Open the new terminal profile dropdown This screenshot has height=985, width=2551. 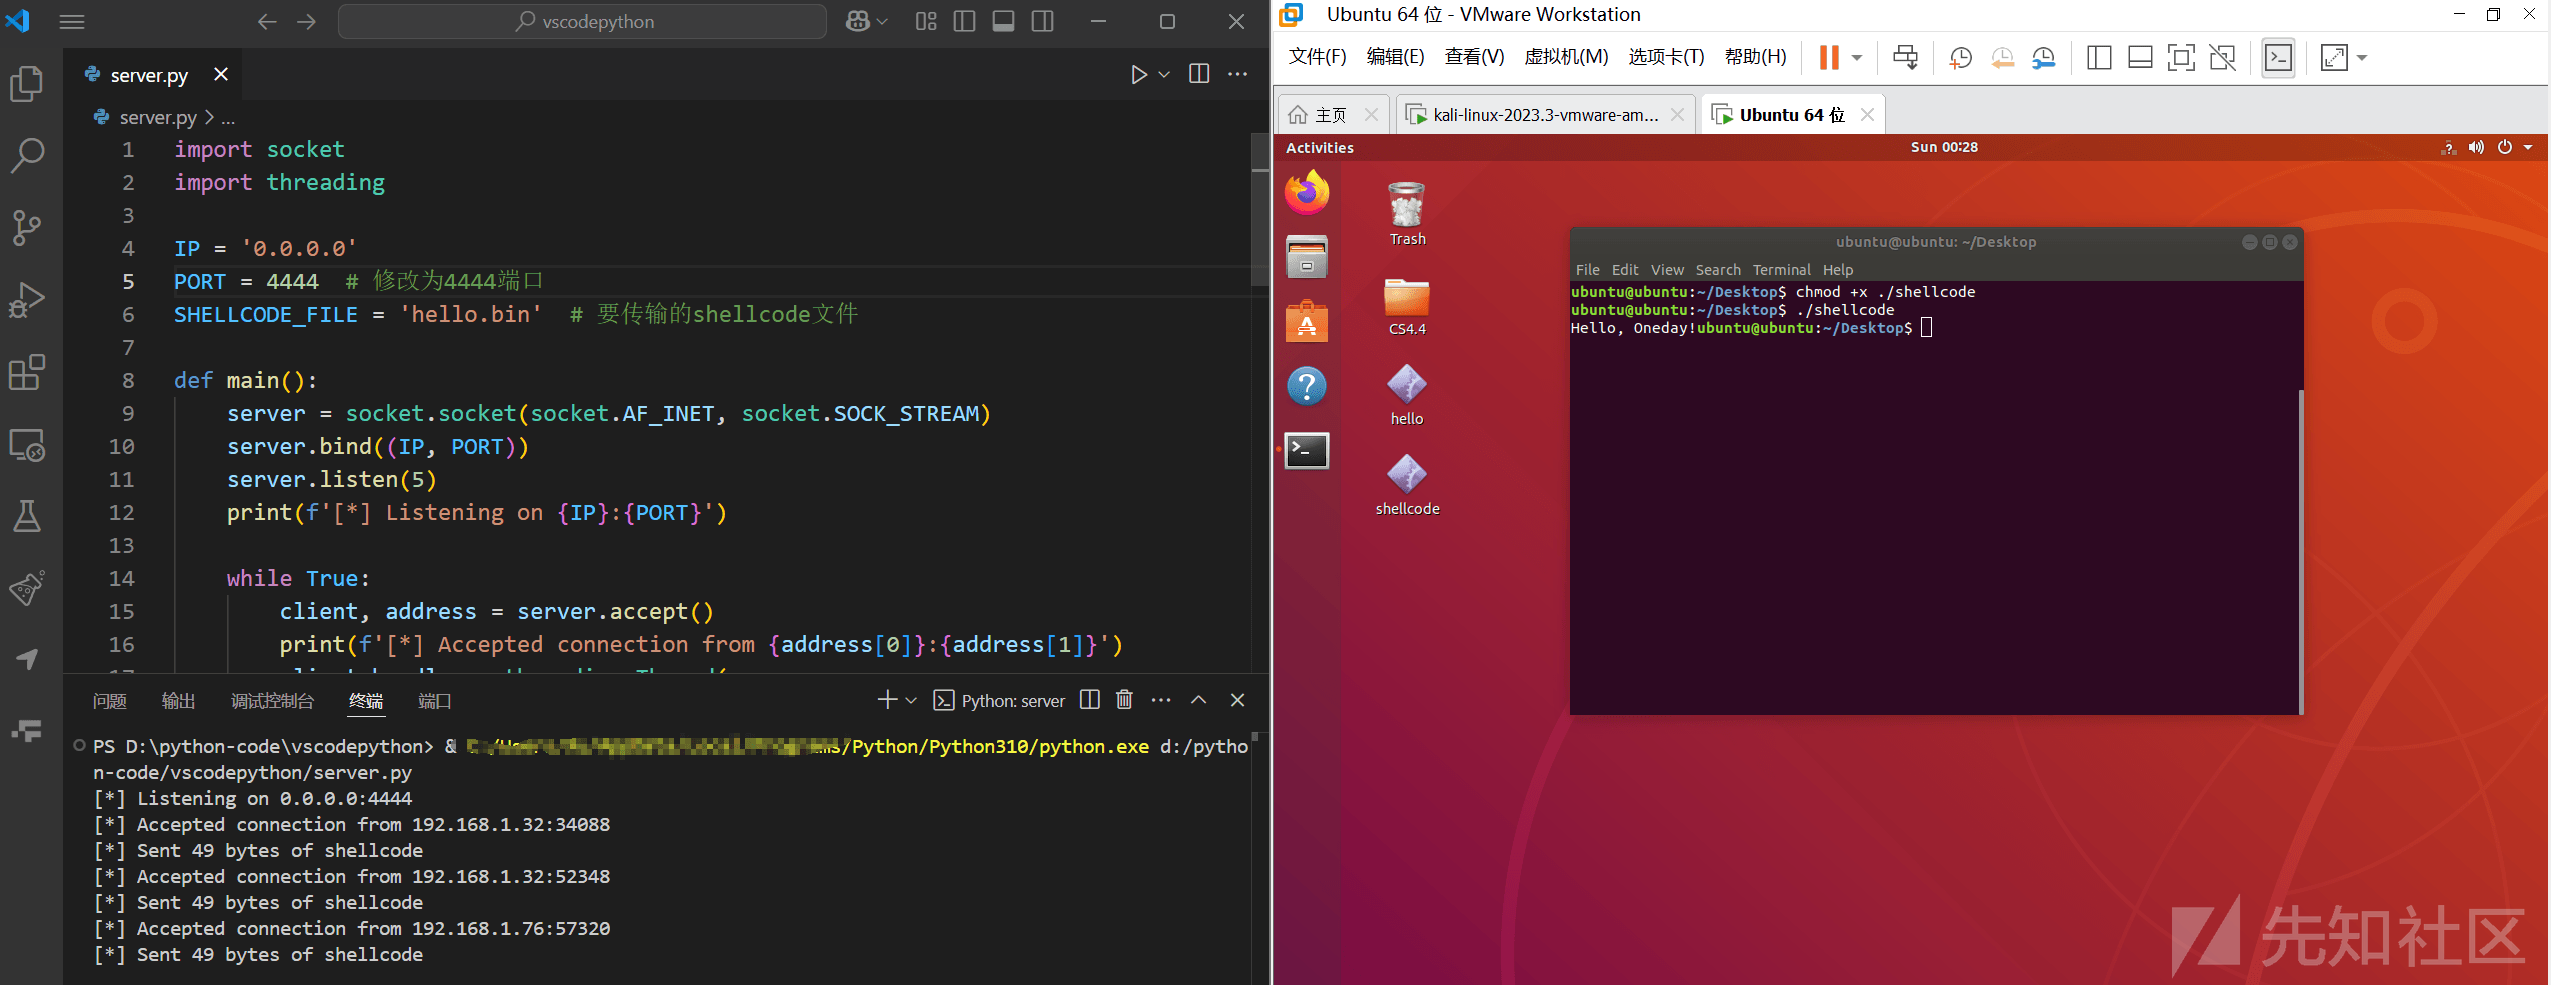click(x=911, y=700)
